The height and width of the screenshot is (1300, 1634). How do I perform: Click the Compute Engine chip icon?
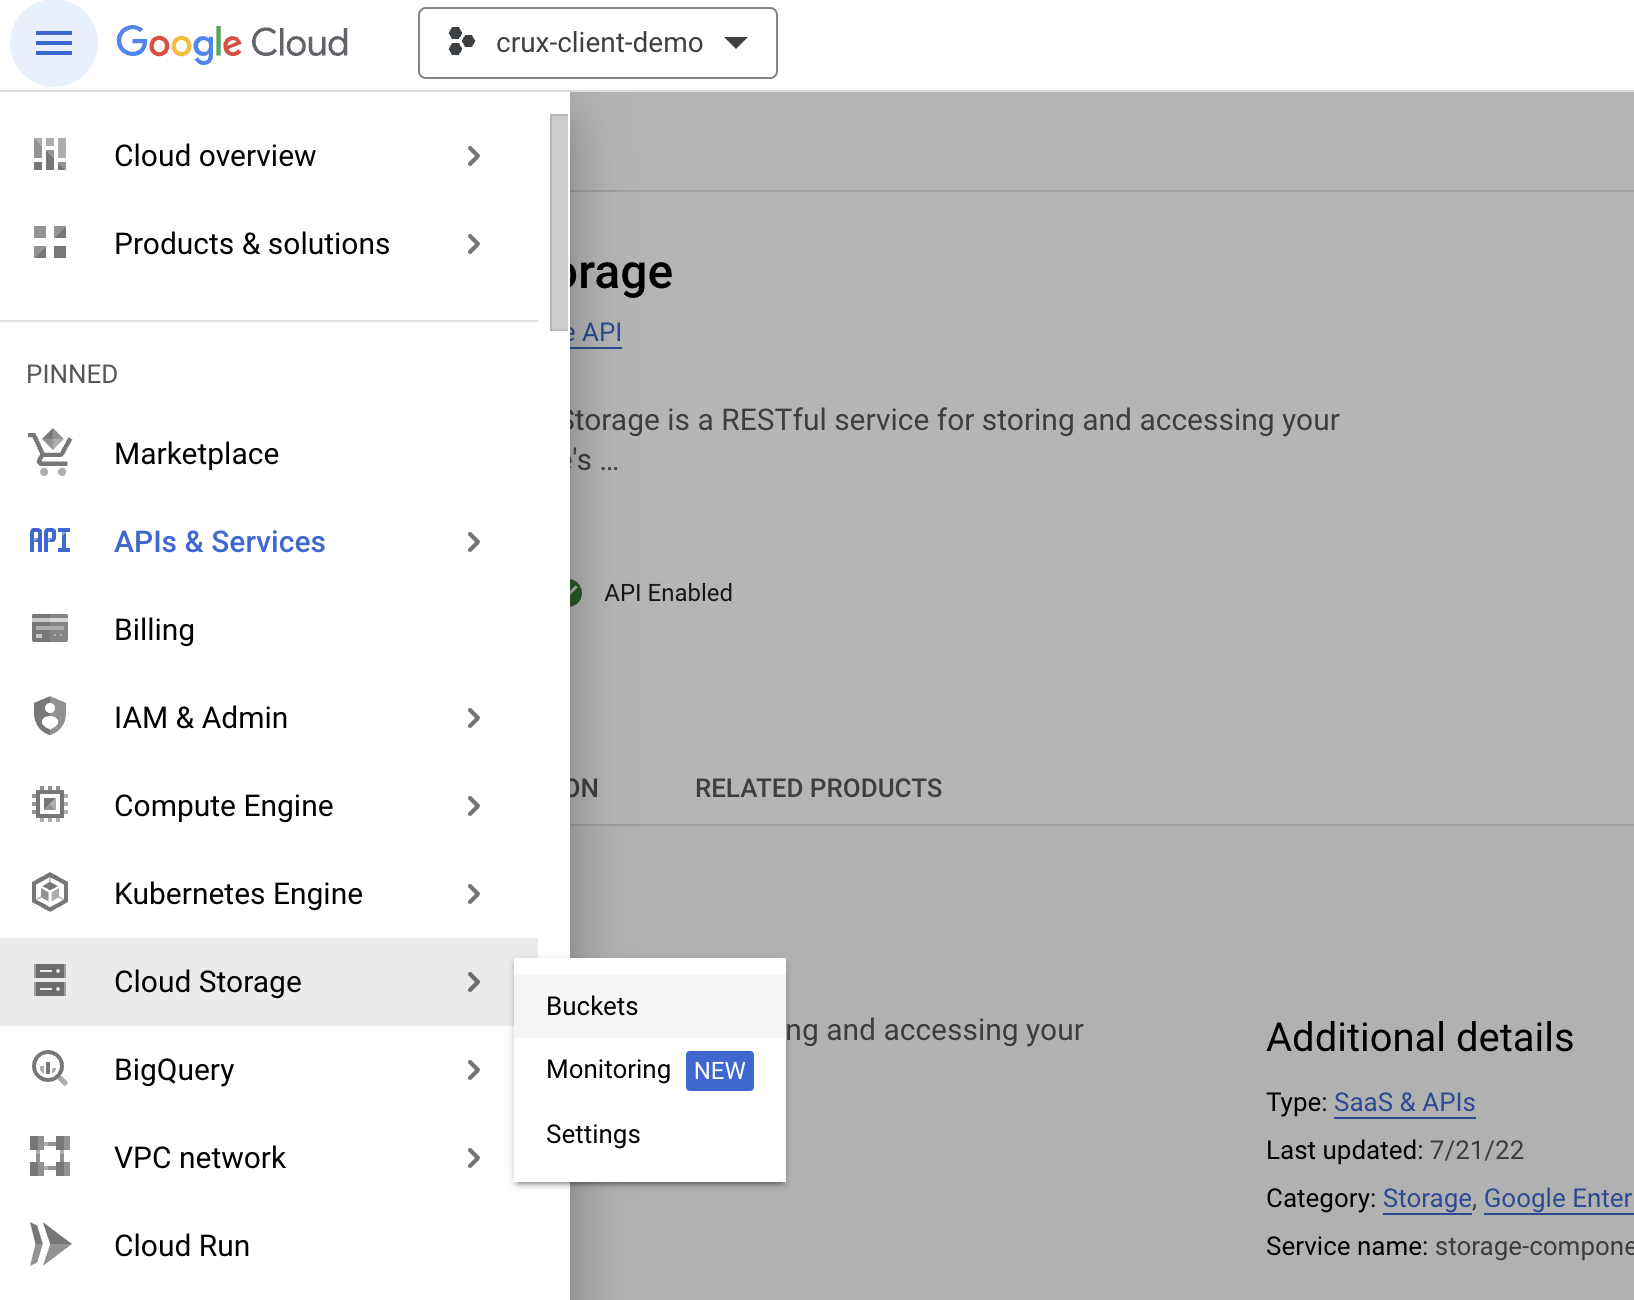50,805
